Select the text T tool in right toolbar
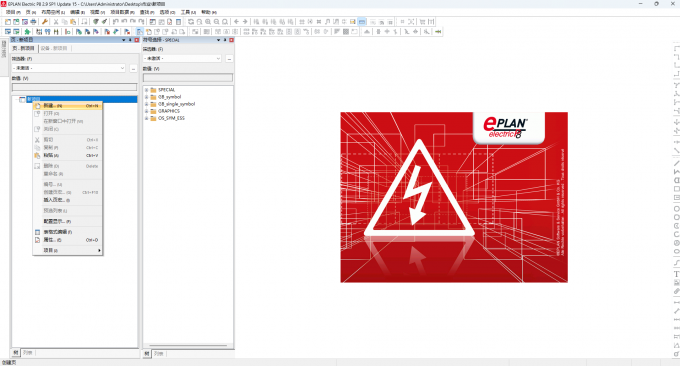The height and width of the screenshot is (366, 680). (676, 274)
